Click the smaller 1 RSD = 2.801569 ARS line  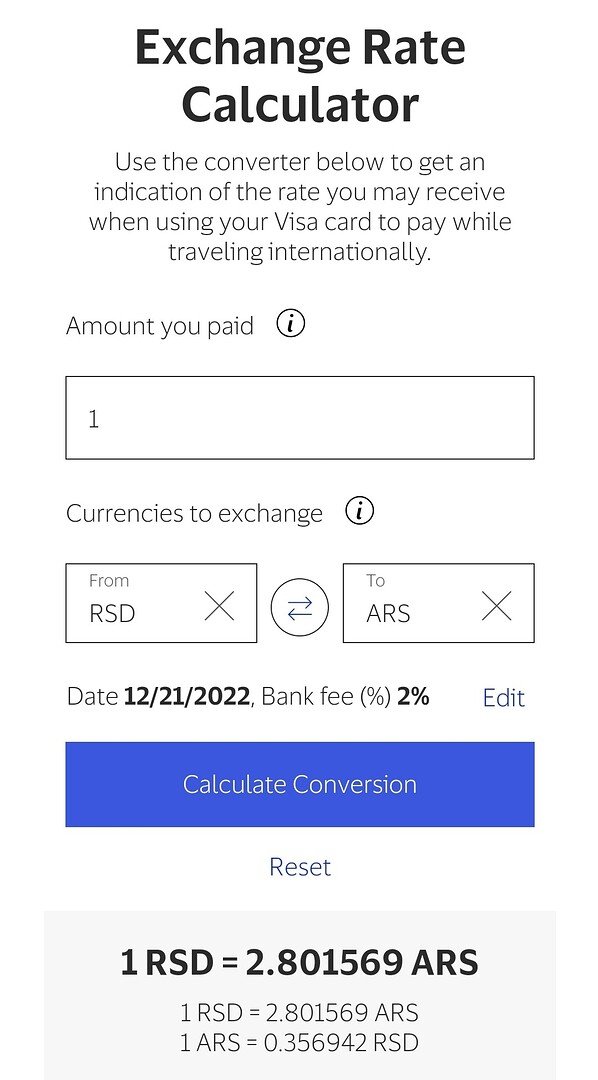click(x=299, y=1012)
